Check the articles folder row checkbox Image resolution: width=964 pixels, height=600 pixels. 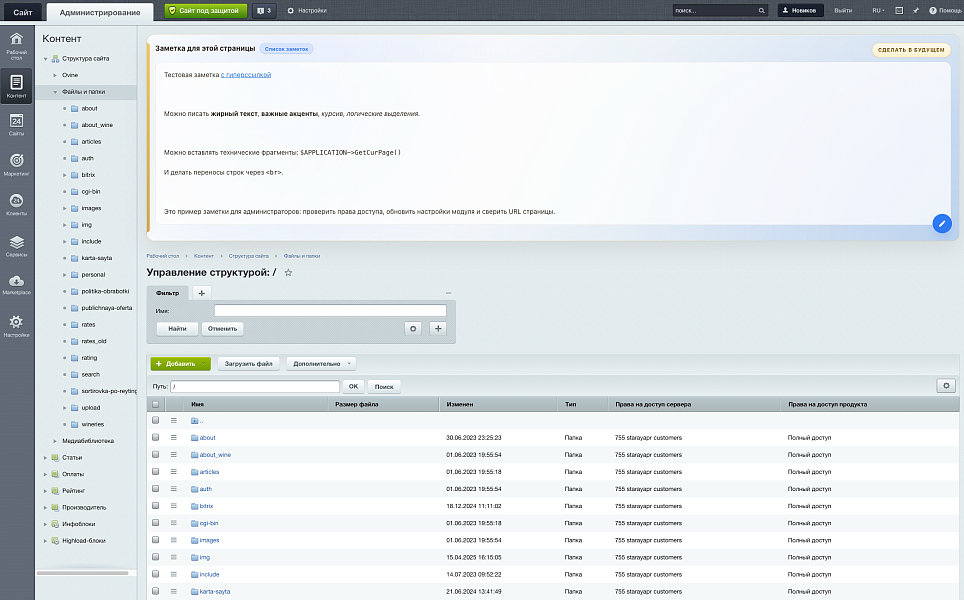[156, 472]
